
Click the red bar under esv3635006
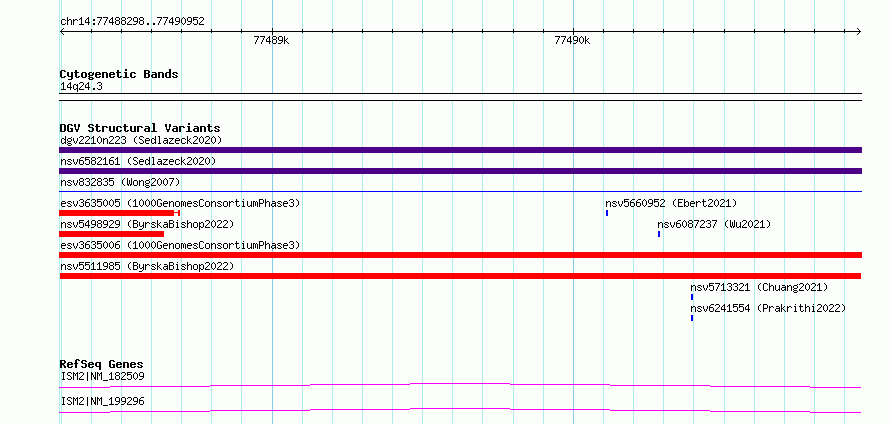(460, 255)
